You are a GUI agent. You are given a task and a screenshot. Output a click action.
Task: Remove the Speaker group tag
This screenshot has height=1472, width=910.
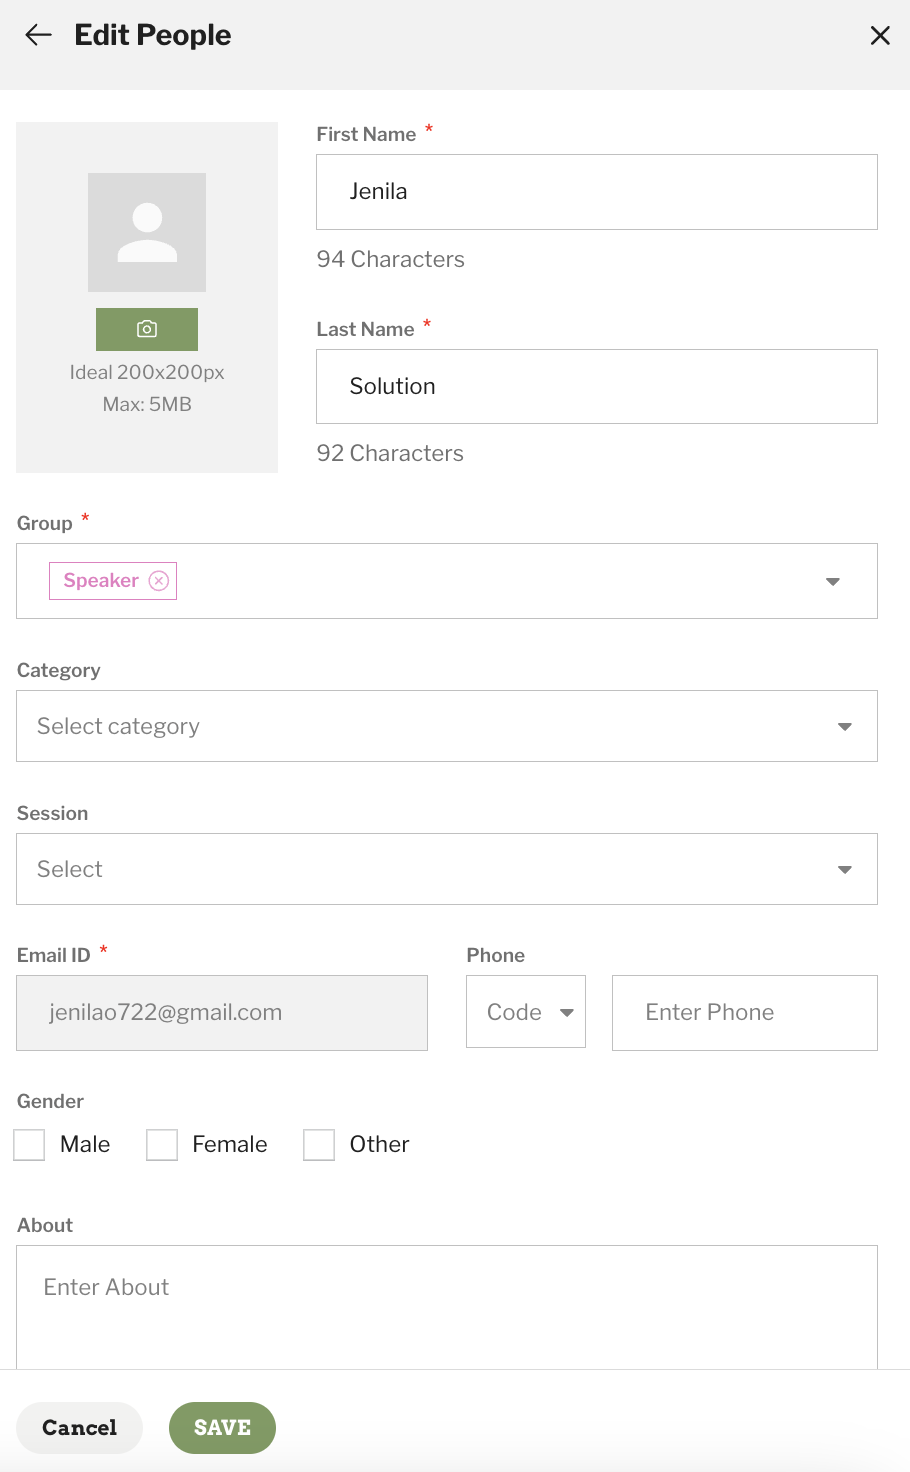pyautogui.click(x=159, y=581)
